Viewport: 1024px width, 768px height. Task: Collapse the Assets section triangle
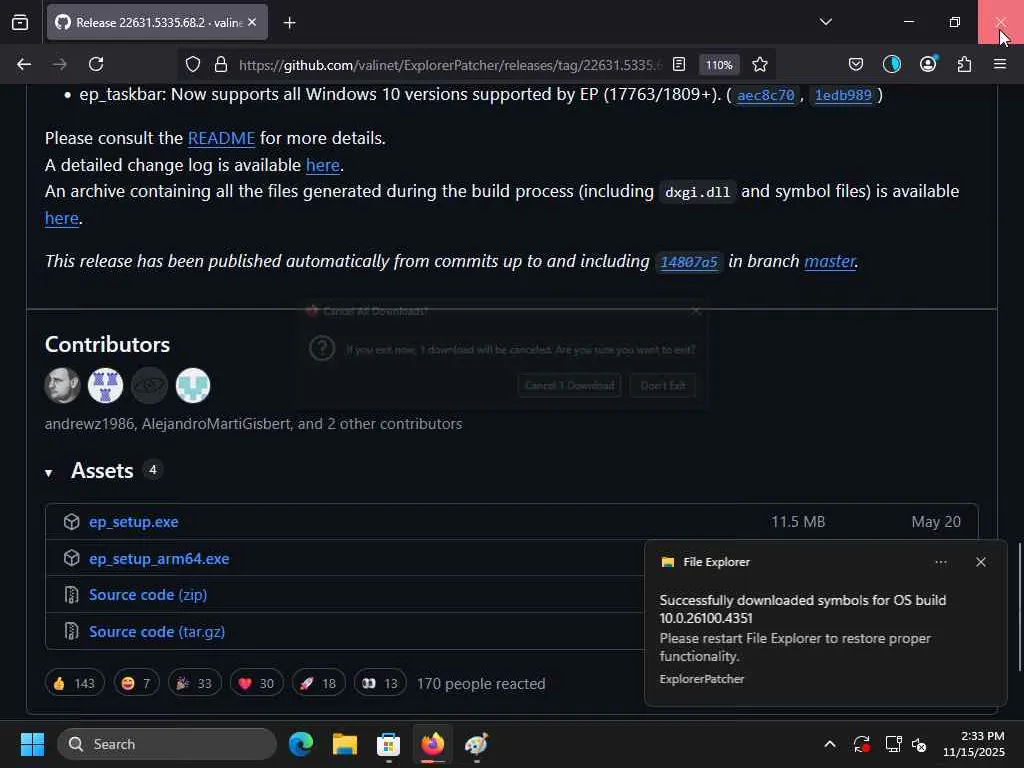click(x=49, y=472)
